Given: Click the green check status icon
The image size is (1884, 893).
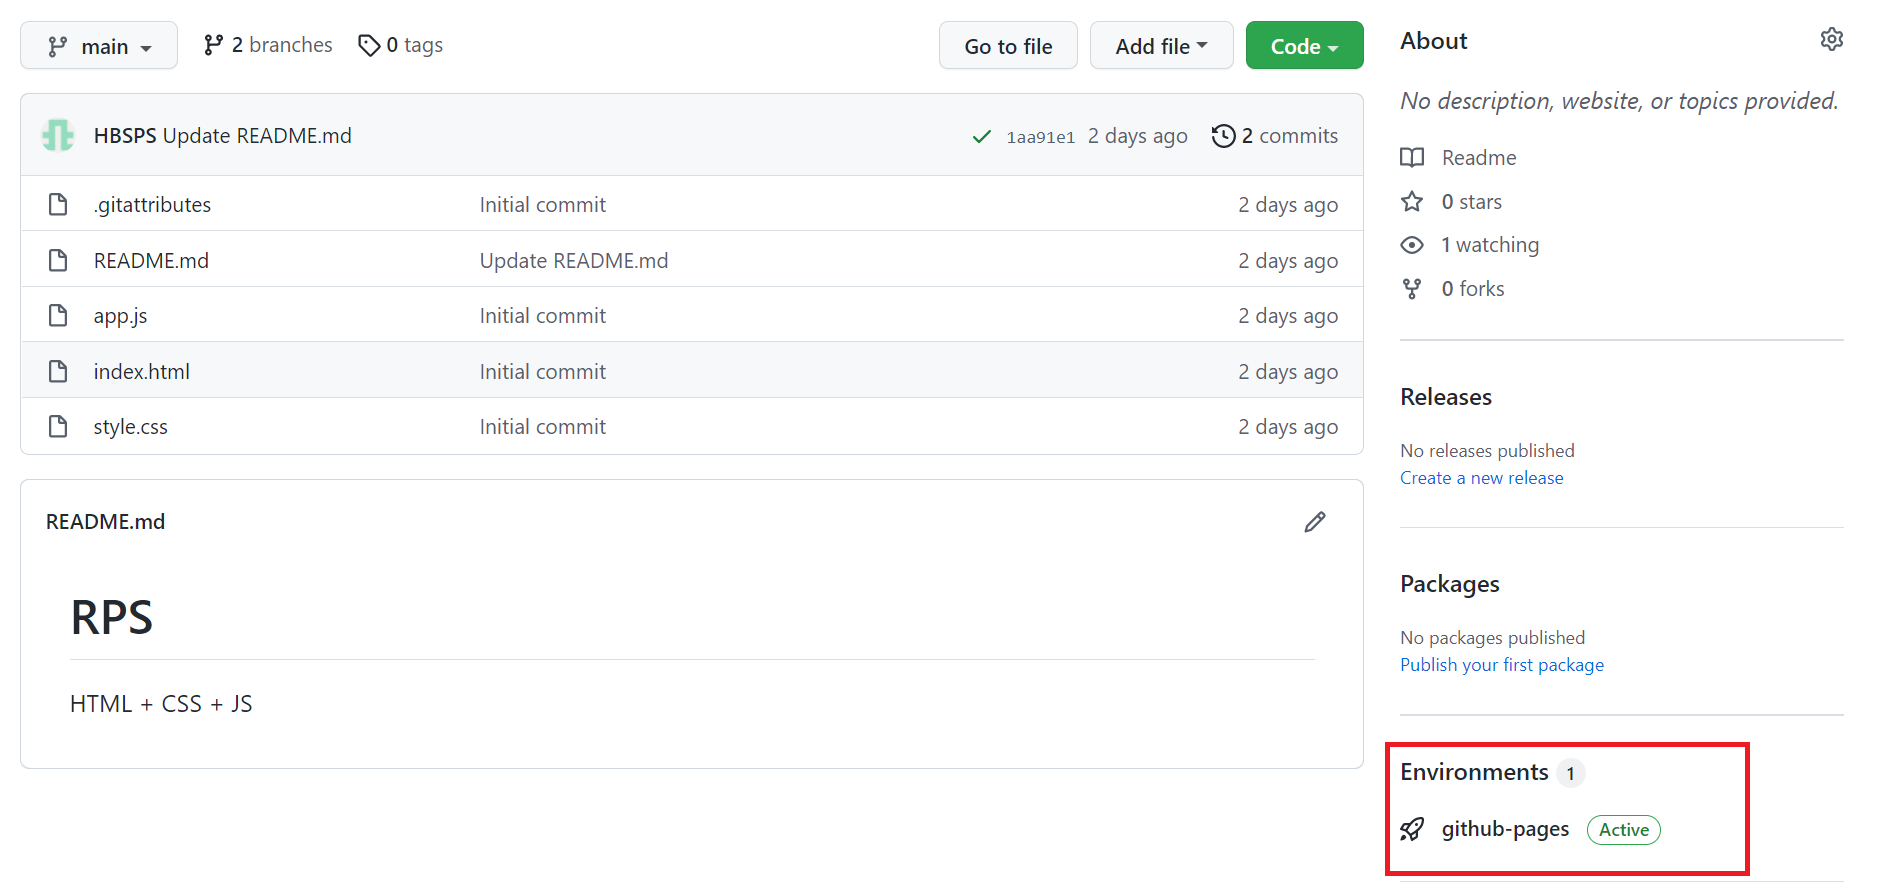Looking at the screenshot, I should (982, 136).
